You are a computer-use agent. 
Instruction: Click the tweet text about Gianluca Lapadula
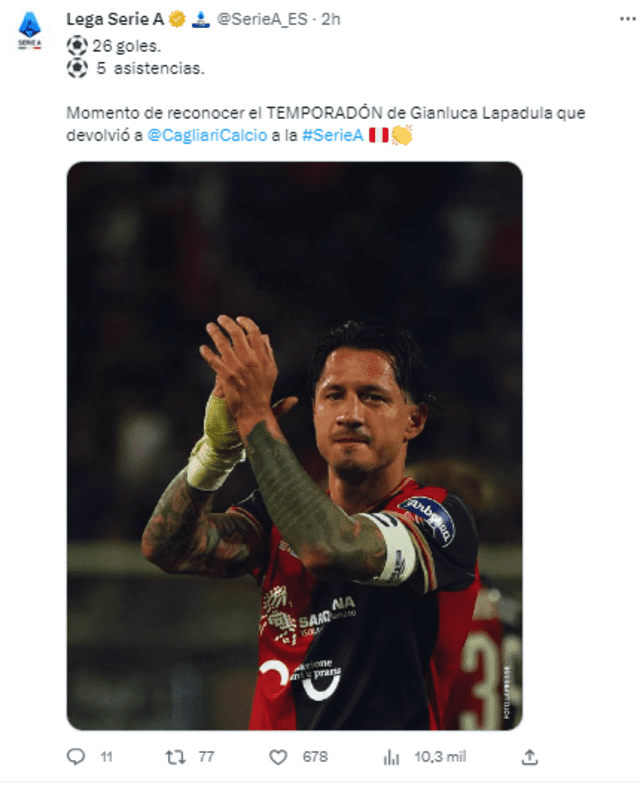(x=326, y=124)
